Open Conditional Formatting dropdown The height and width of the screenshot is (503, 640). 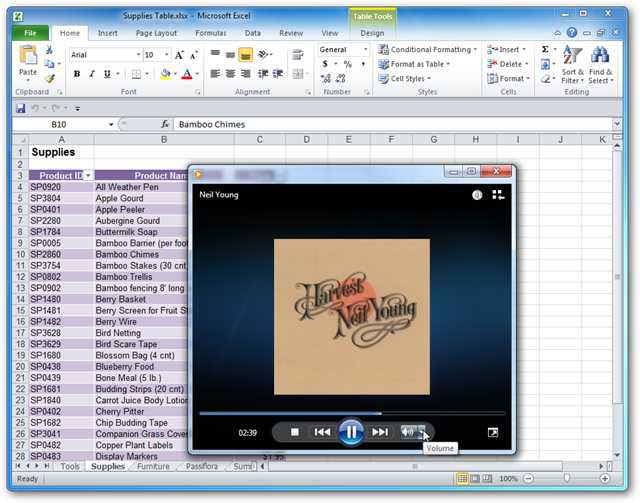(x=427, y=49)
